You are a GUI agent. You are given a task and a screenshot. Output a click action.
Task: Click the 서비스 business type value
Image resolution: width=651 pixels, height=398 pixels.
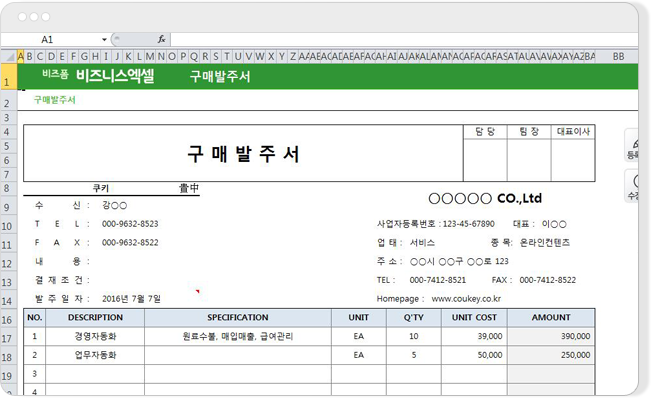point(422,242)
